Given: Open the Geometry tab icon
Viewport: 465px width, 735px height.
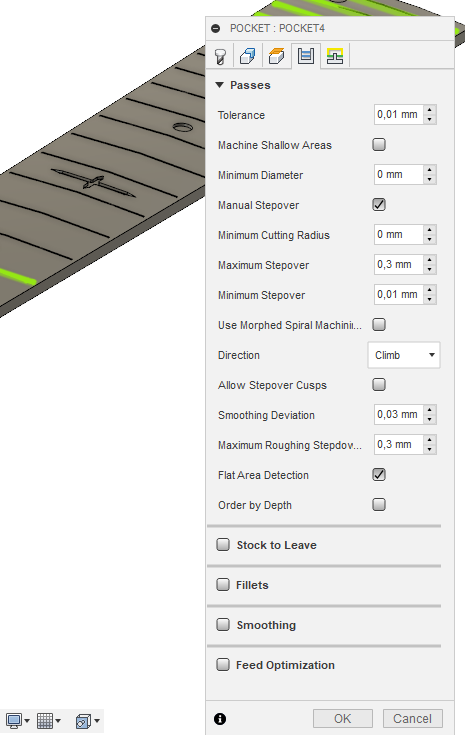Looking at the screenshot, I should 248,56.
